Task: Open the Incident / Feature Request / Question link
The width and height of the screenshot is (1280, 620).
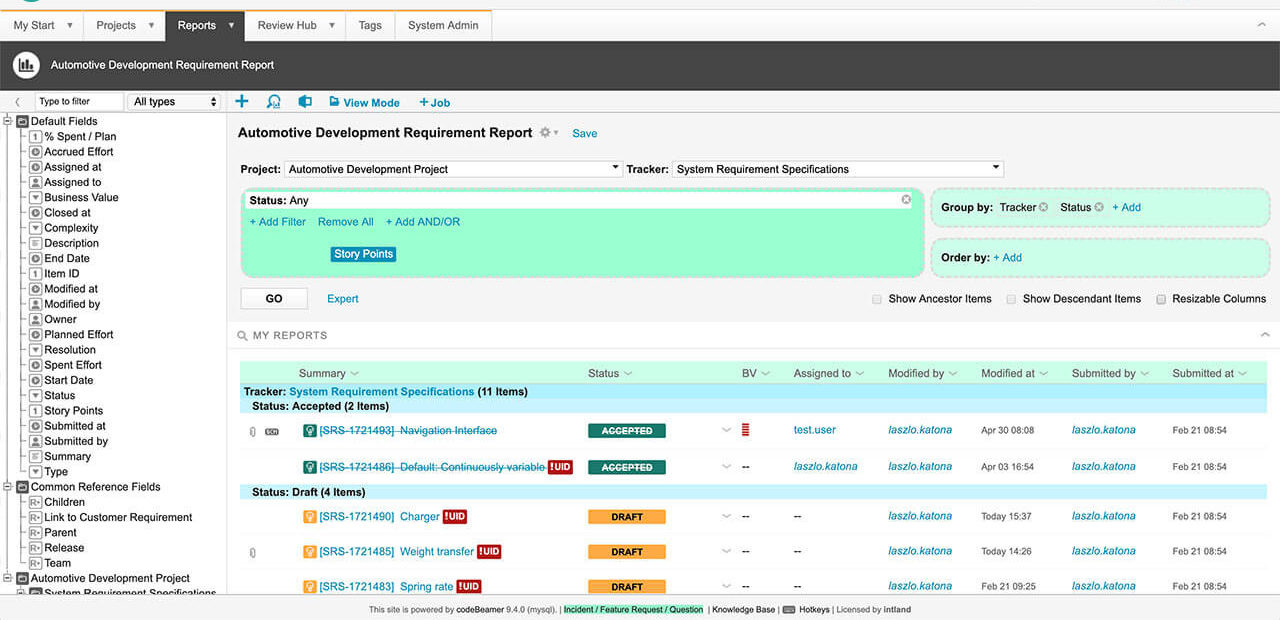Action: 633,609
